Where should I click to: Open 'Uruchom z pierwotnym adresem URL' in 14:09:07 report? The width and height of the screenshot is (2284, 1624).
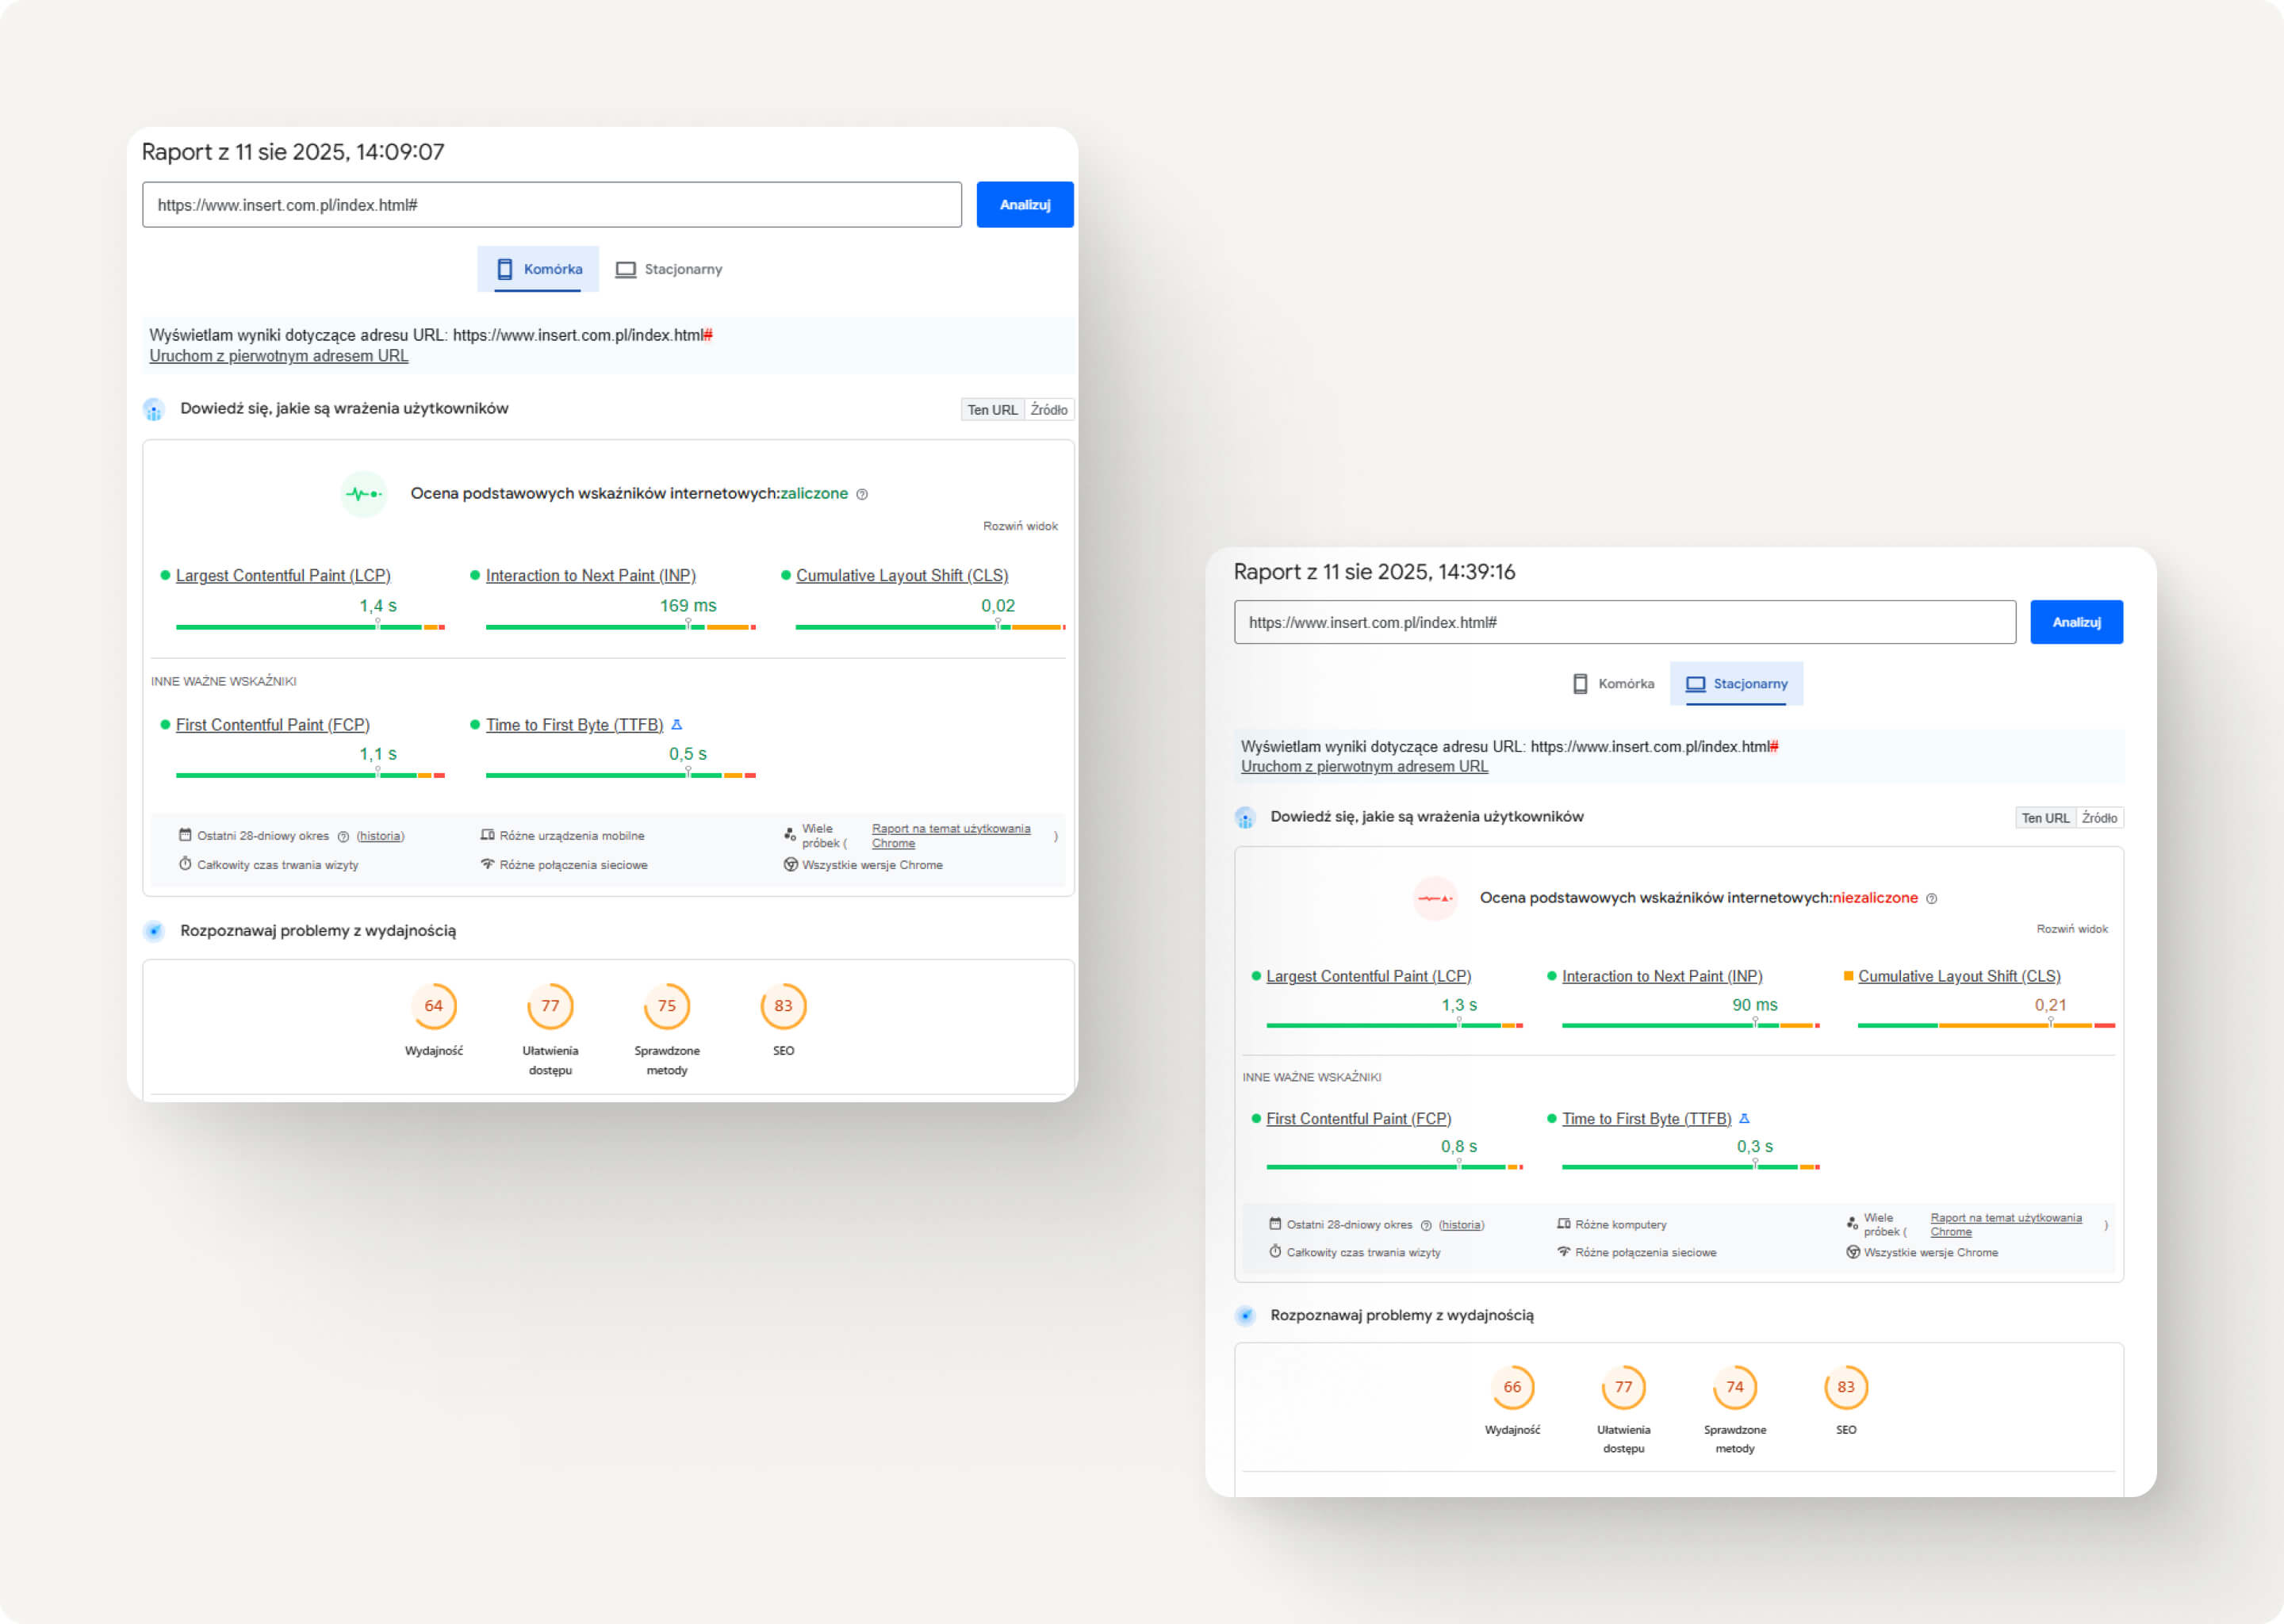(x=279, y=356)
